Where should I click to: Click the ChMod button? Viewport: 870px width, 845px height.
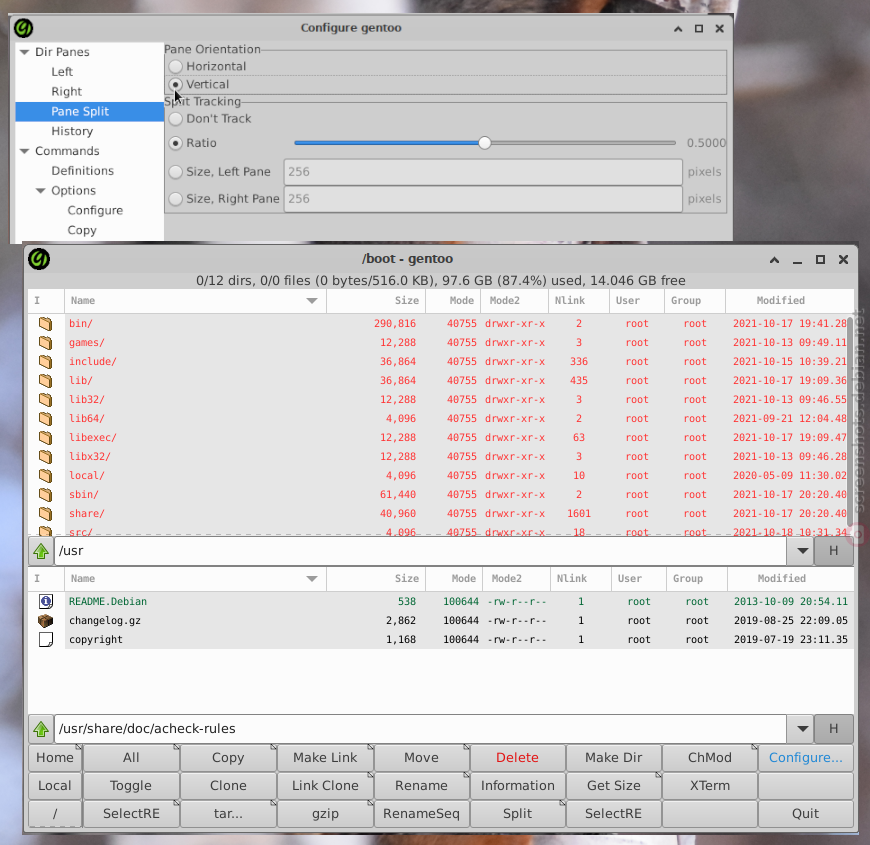[x=710, y=758]
